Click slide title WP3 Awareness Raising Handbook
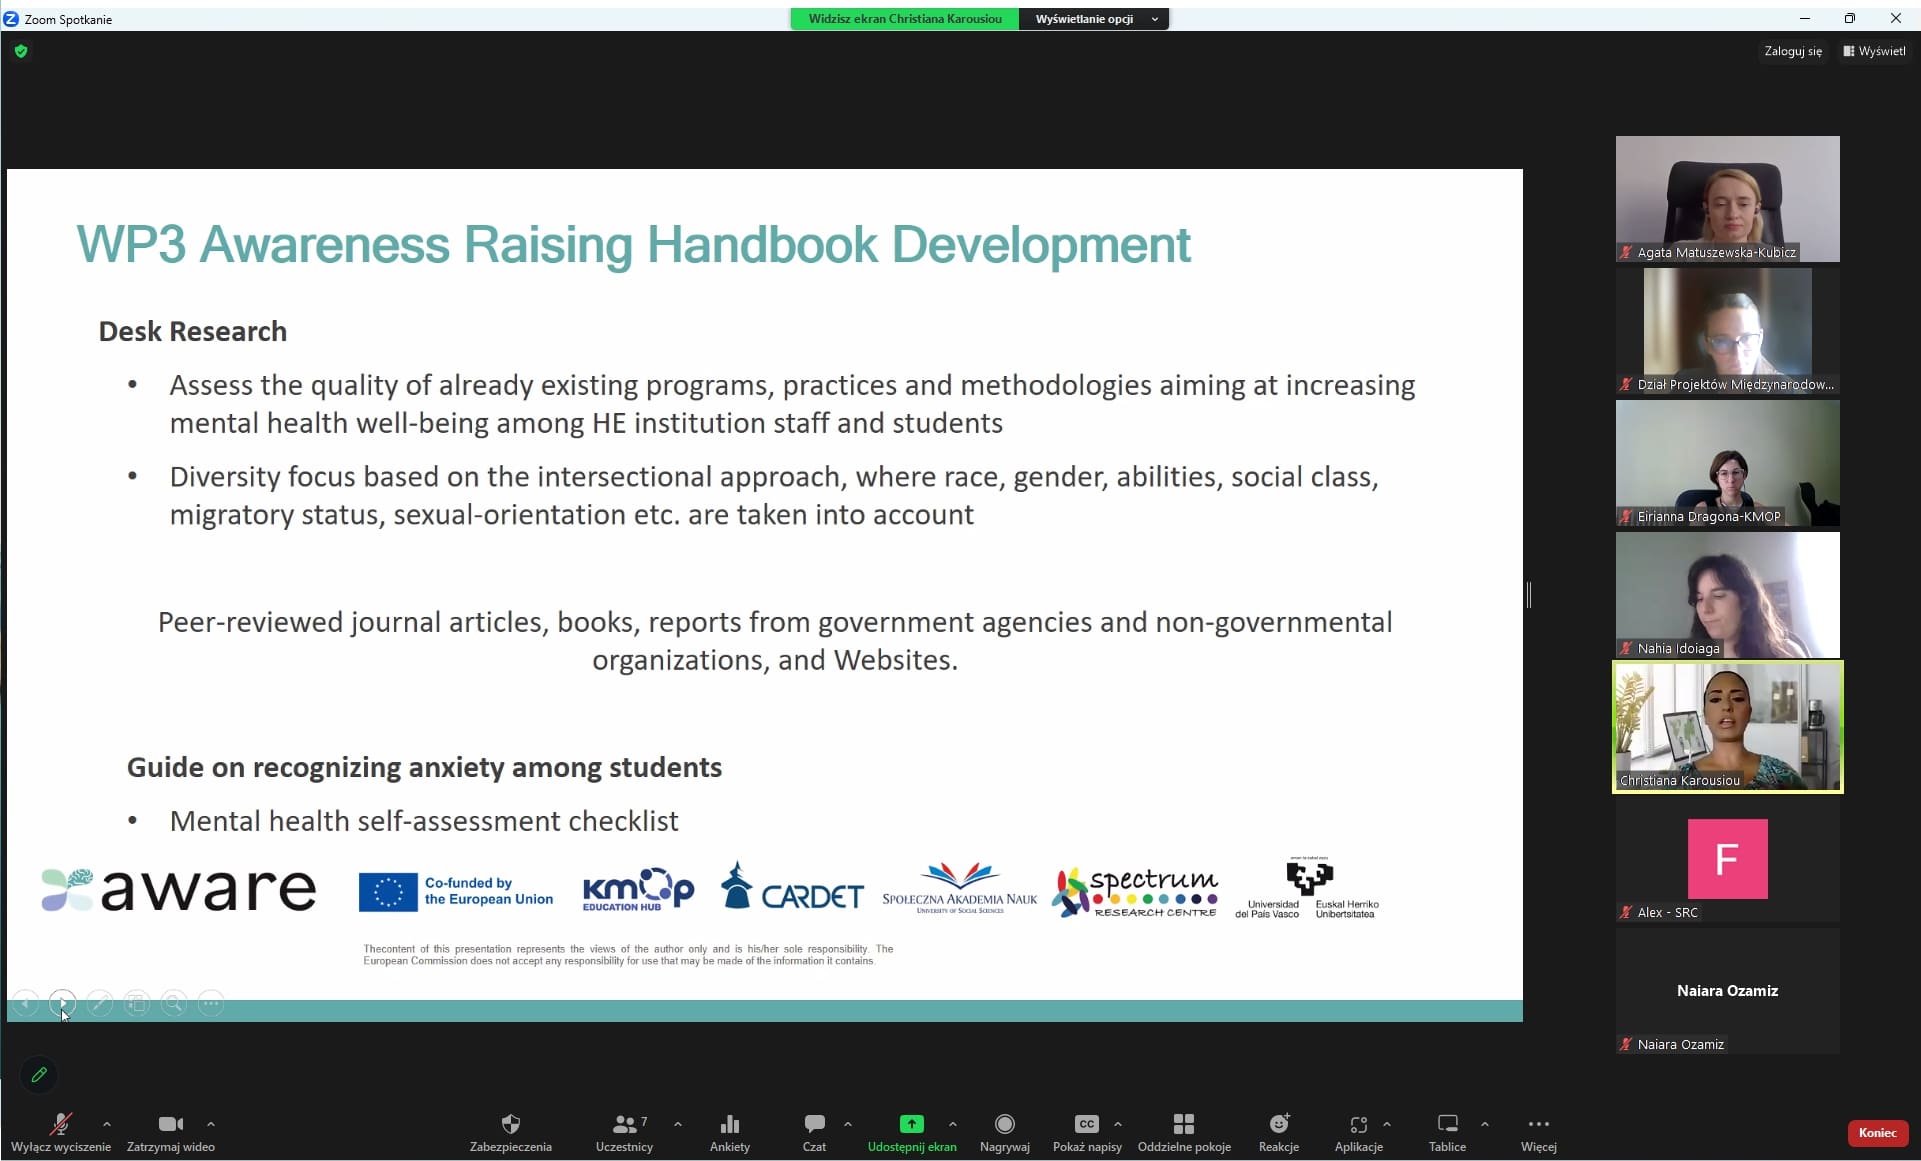Image resolution: width=1921 pixels, height=1161 pixels. click(x=634, y=245)
